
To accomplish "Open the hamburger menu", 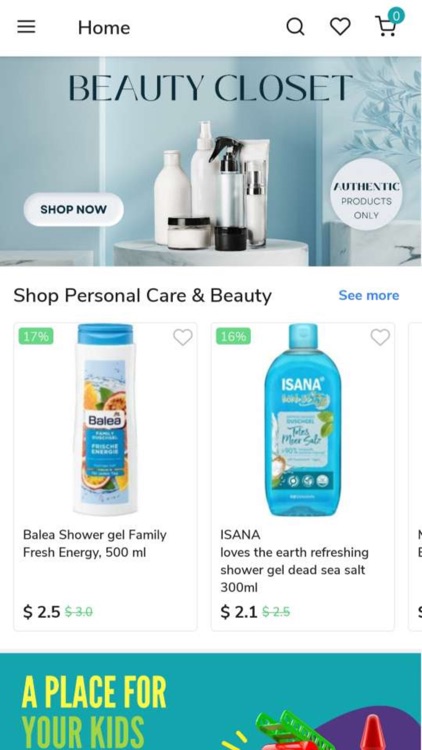I will (26, 27).
